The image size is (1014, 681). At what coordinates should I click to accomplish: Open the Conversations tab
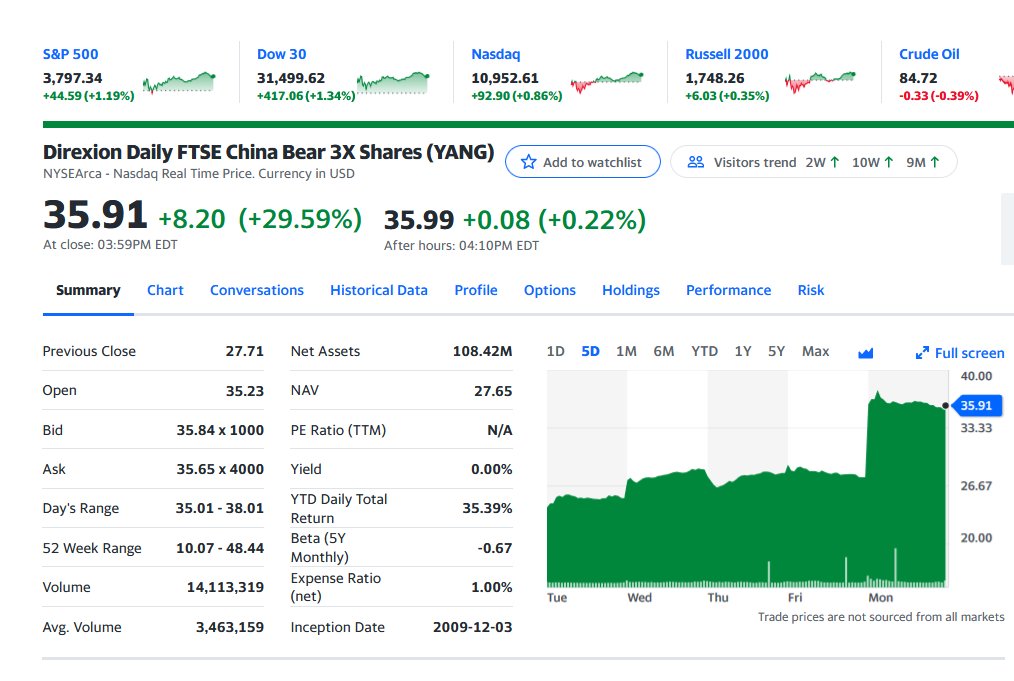coord(257,290)
